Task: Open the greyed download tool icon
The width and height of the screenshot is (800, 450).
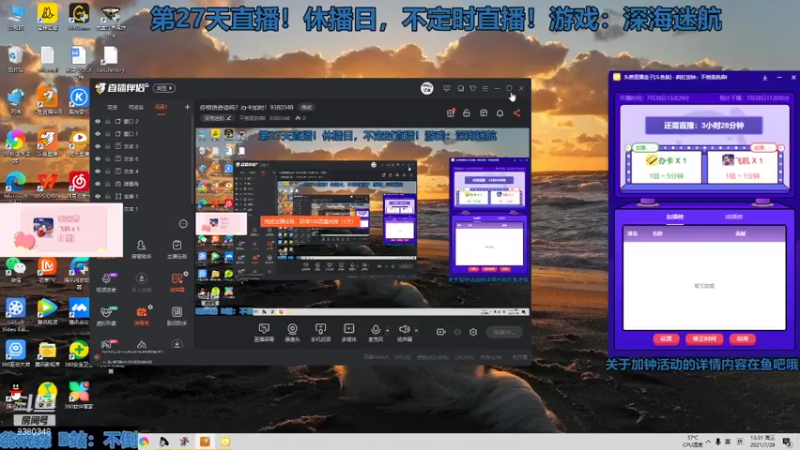Action: (141, 282)
